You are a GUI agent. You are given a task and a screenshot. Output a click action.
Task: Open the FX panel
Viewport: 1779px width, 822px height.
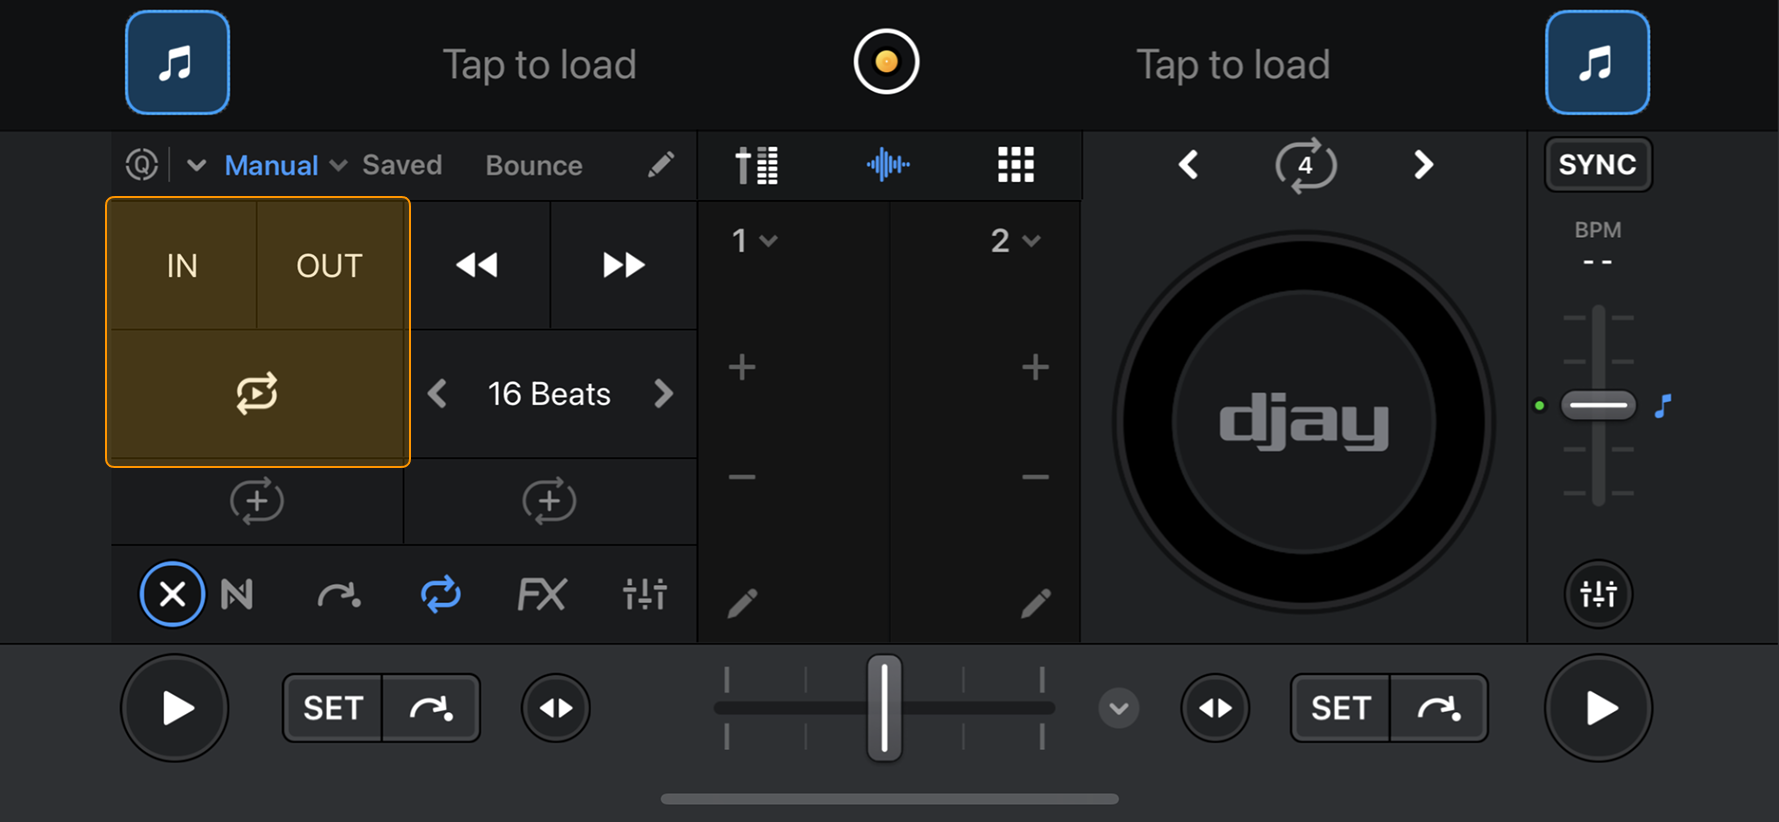pos(542,595)
